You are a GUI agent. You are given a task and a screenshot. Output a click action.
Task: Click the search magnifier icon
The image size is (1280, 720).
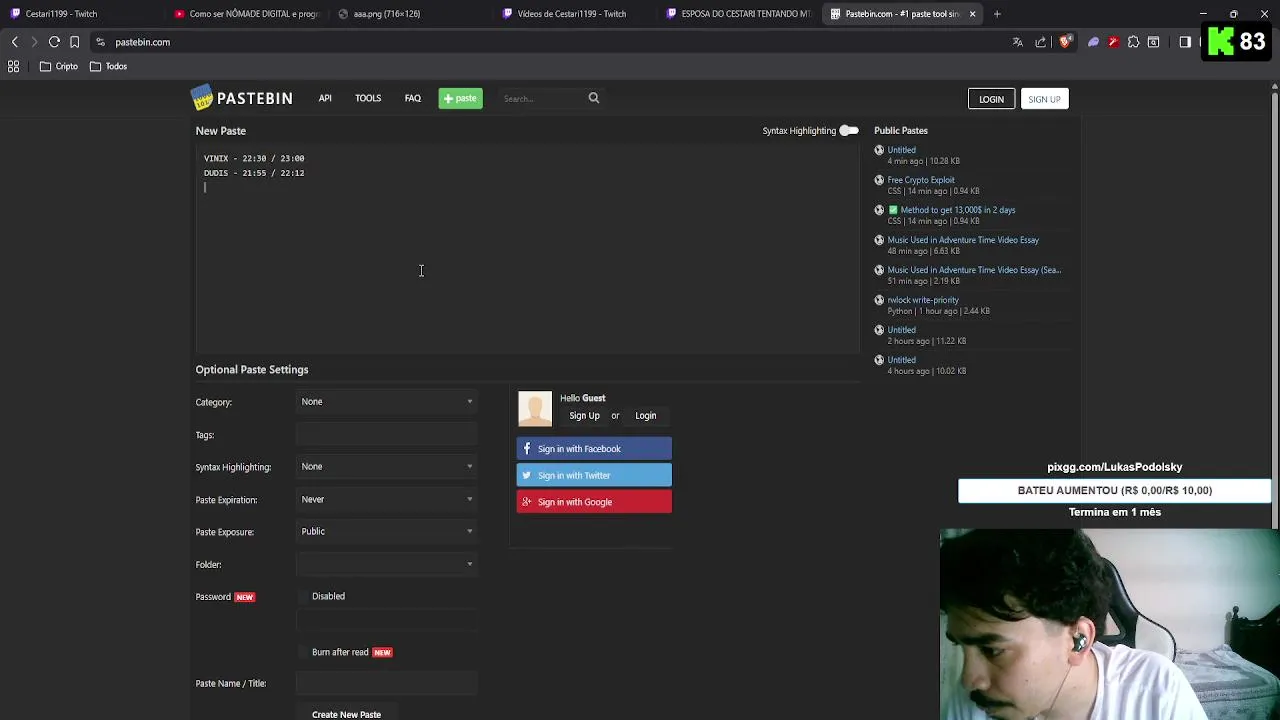[x=594, y=98]
